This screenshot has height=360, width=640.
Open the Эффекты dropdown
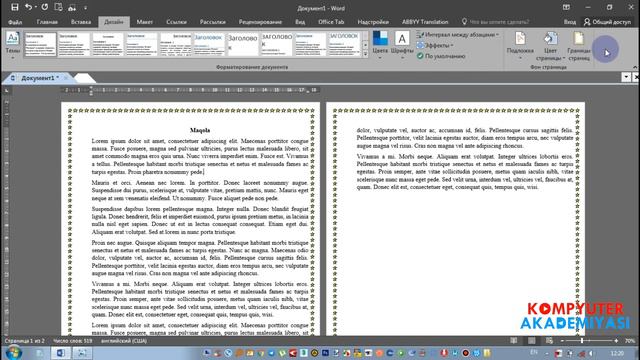435,45
